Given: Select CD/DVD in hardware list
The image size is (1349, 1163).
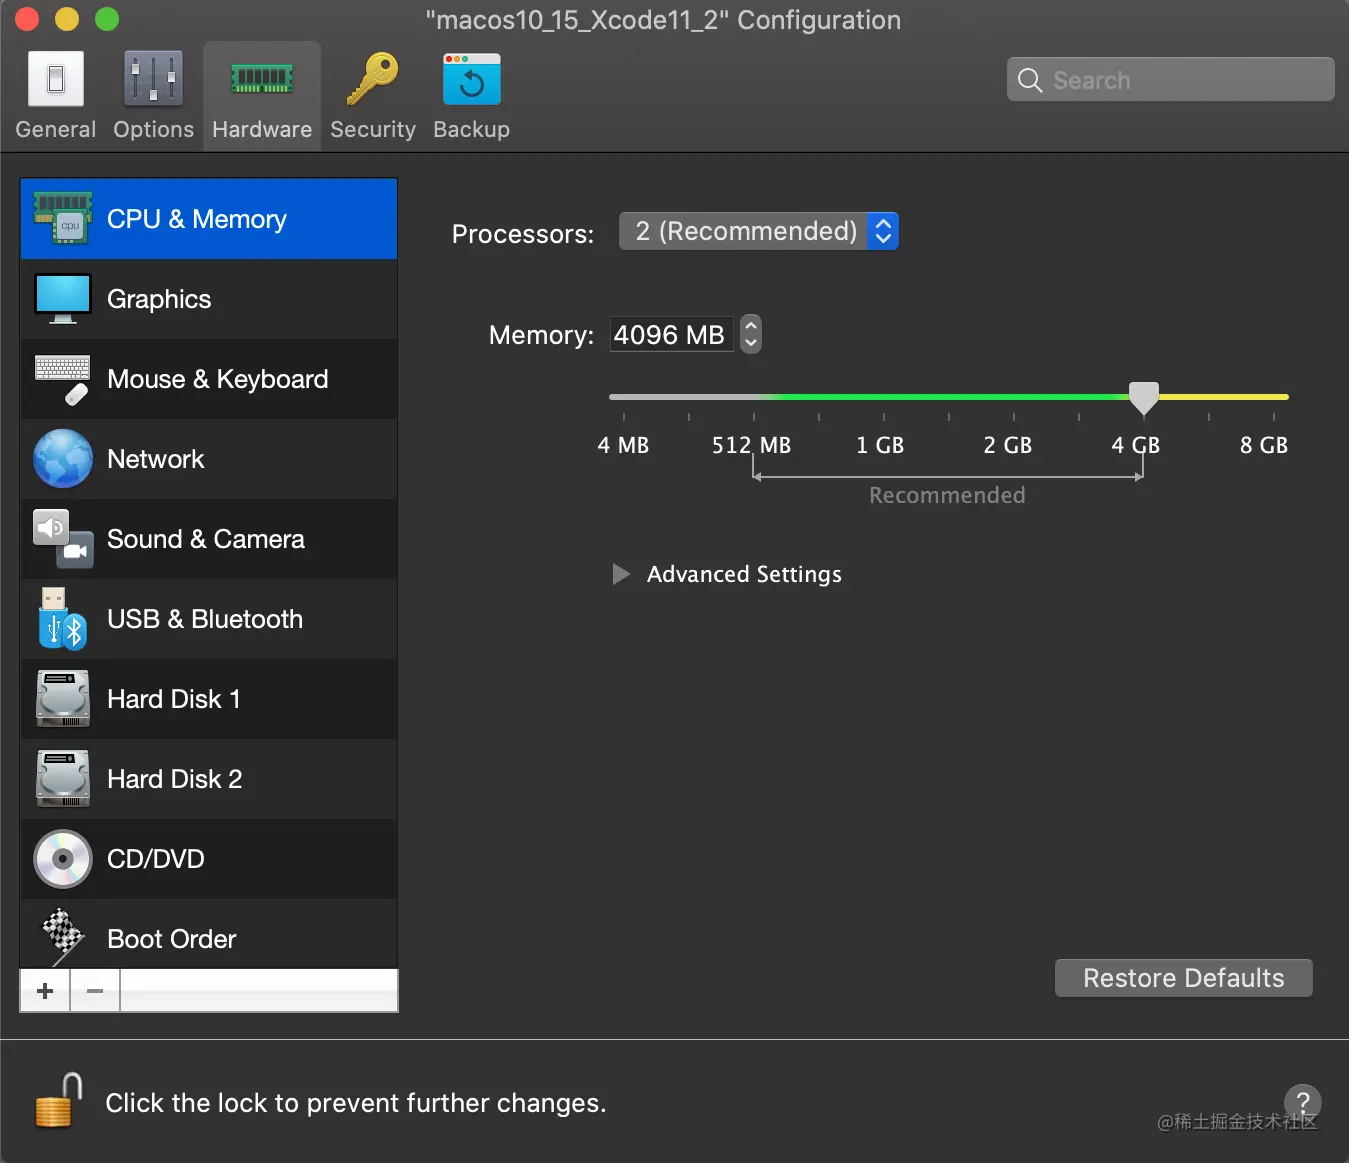Looking at the screenshot, I should point(209,859).
